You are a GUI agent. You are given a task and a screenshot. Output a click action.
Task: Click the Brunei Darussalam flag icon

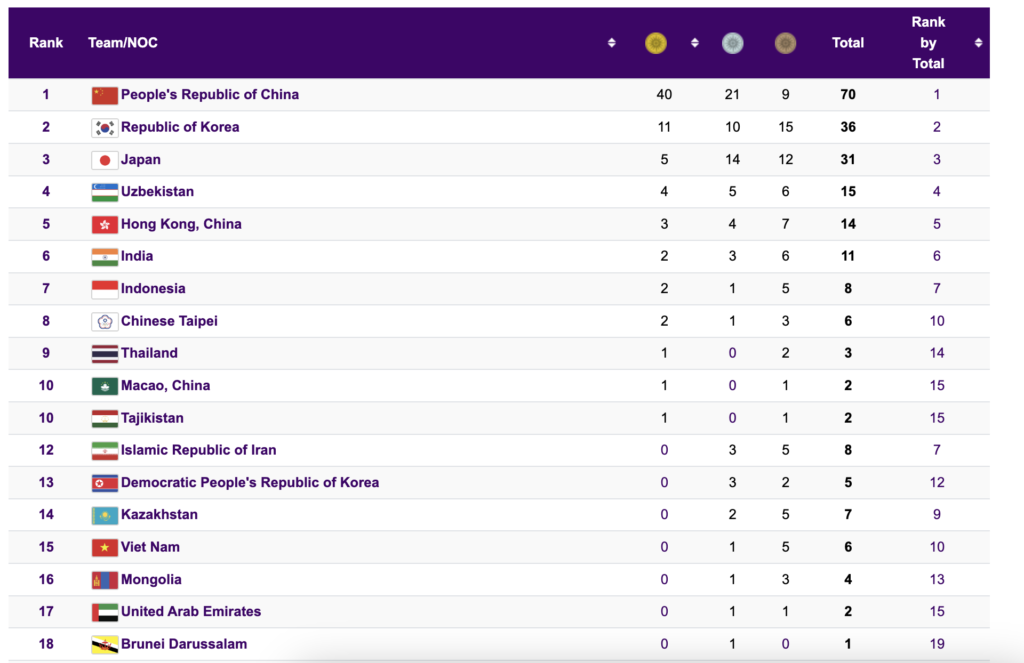click(x=104, y=644)
